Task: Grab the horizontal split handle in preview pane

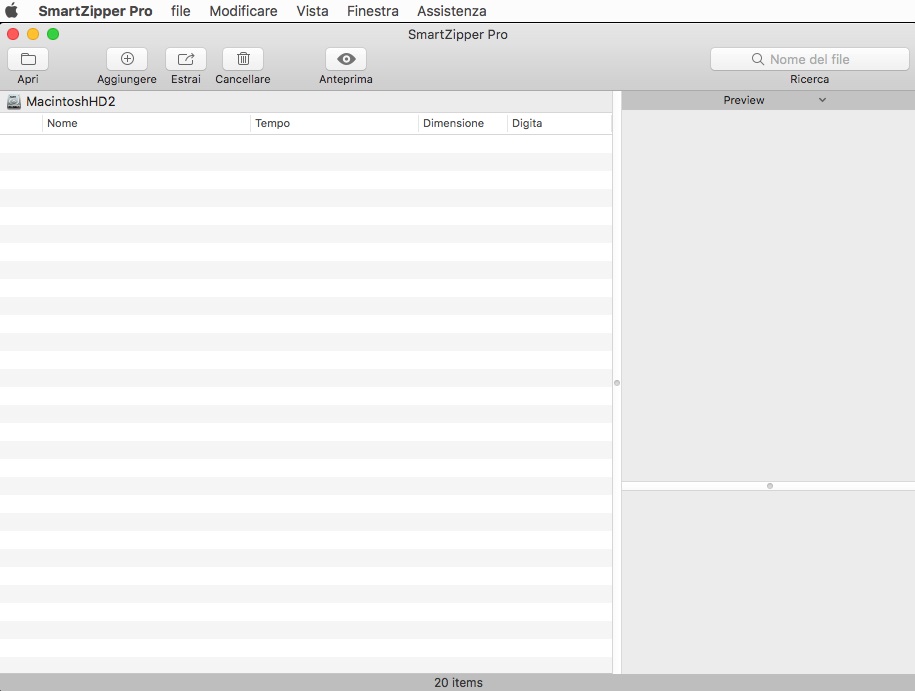Action: [770, 486]
